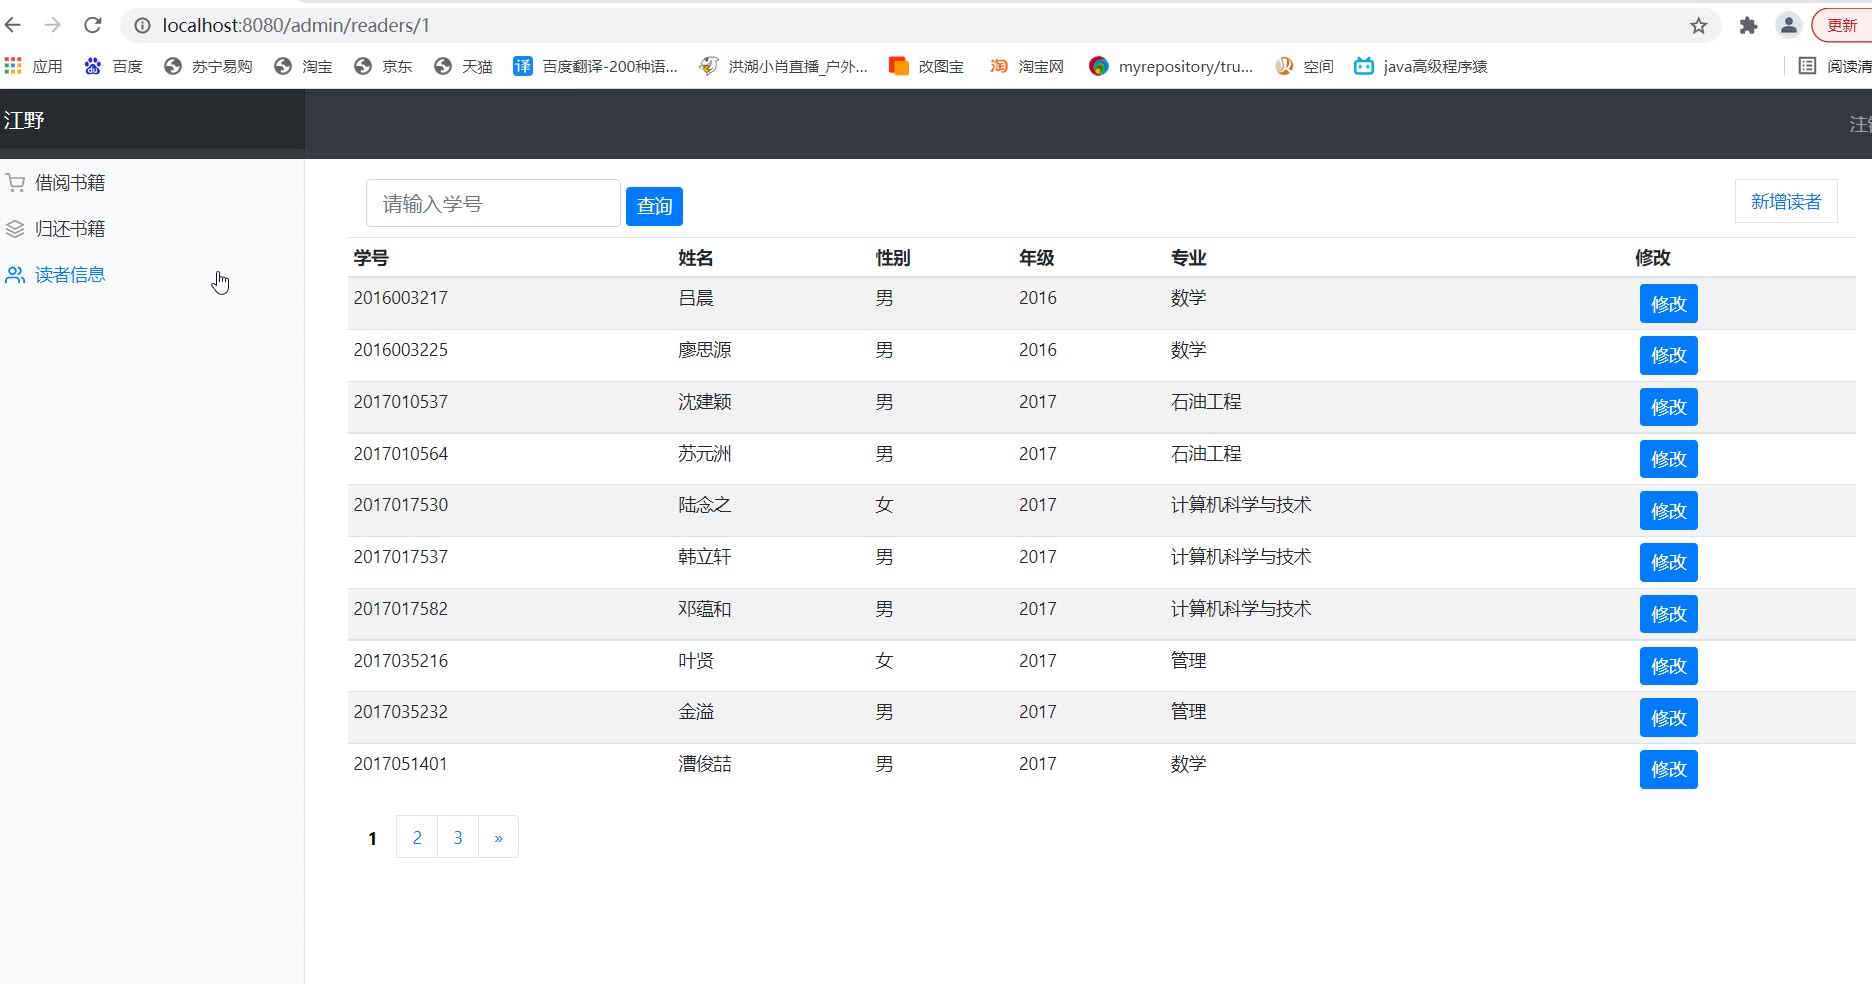1872x984 pixels.
Task: Click the 新增读者 button
Action: (1785, 202)
